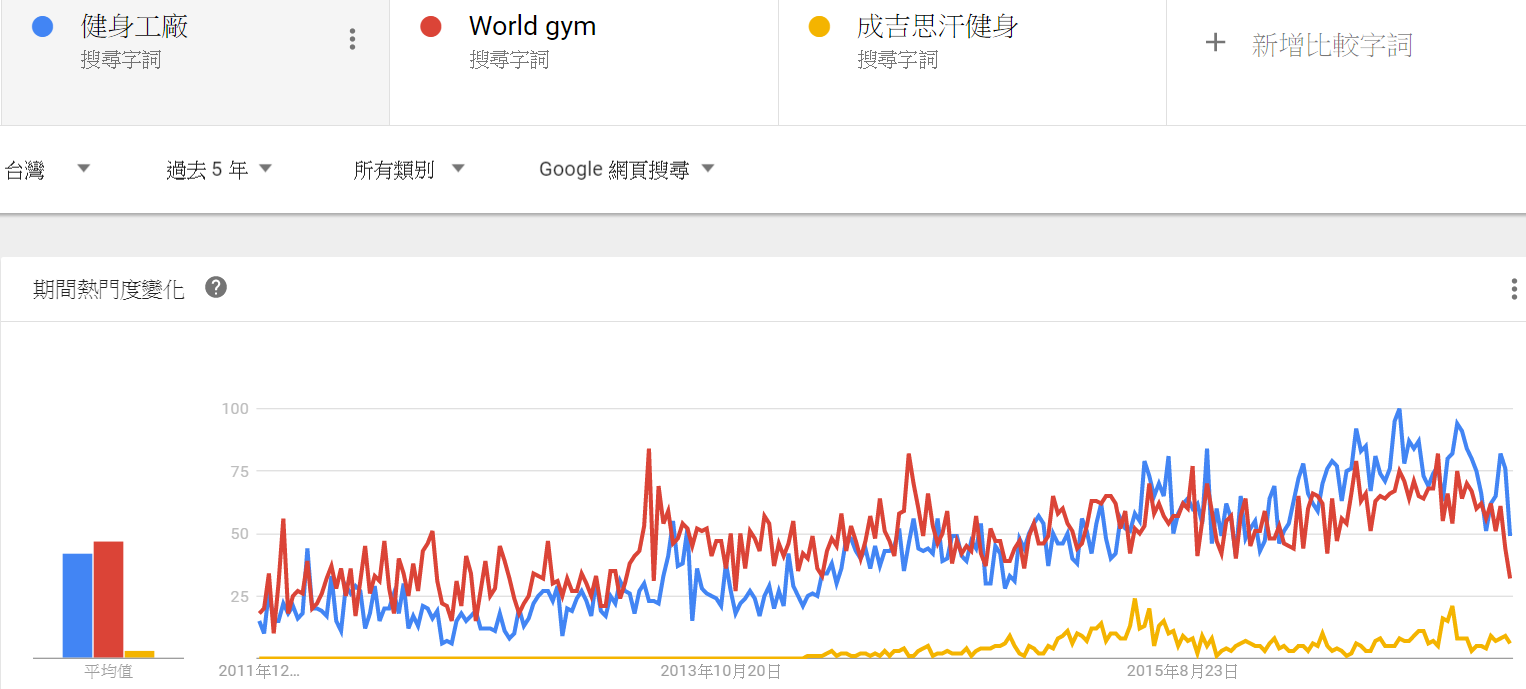This screenshot has width=1526, height=689.
Task: Click the 2015年8月23日 date label
Action: click(x=1183, y=671)
